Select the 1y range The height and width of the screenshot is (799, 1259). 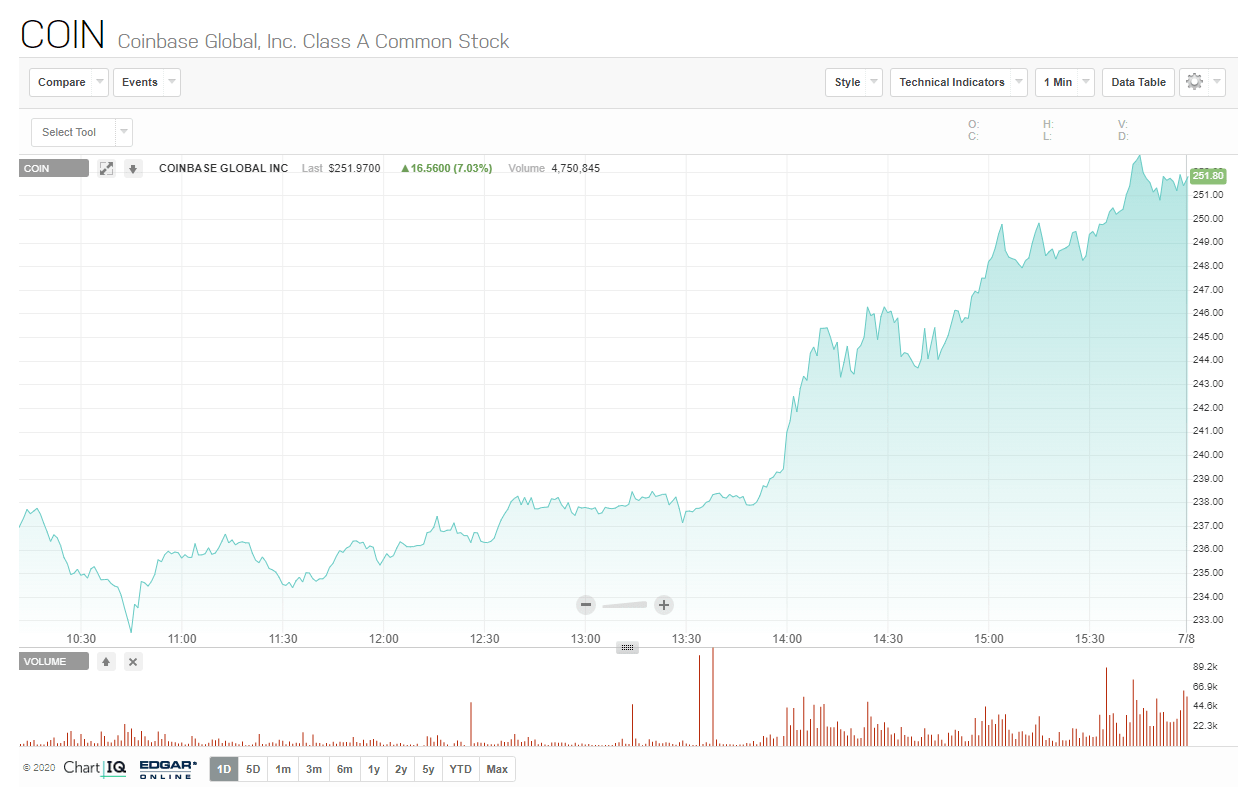(374, 769)
